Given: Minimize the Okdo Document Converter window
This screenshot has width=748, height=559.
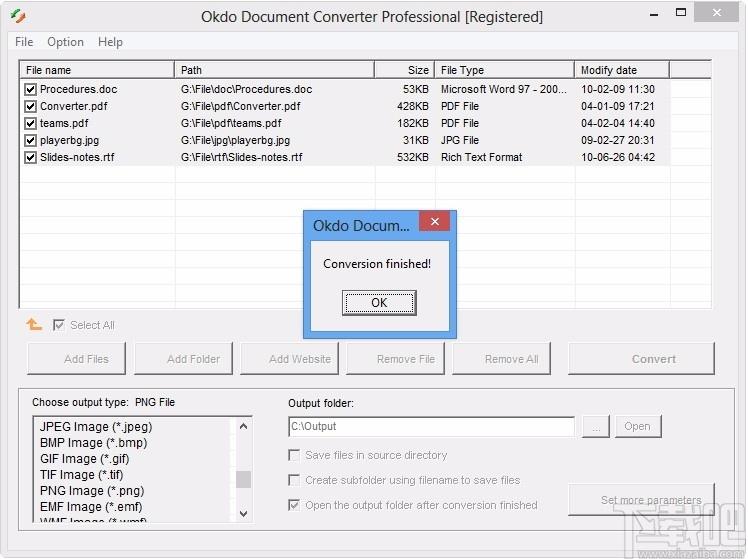Looking at the screenshot, I should [x=654, y=14].
